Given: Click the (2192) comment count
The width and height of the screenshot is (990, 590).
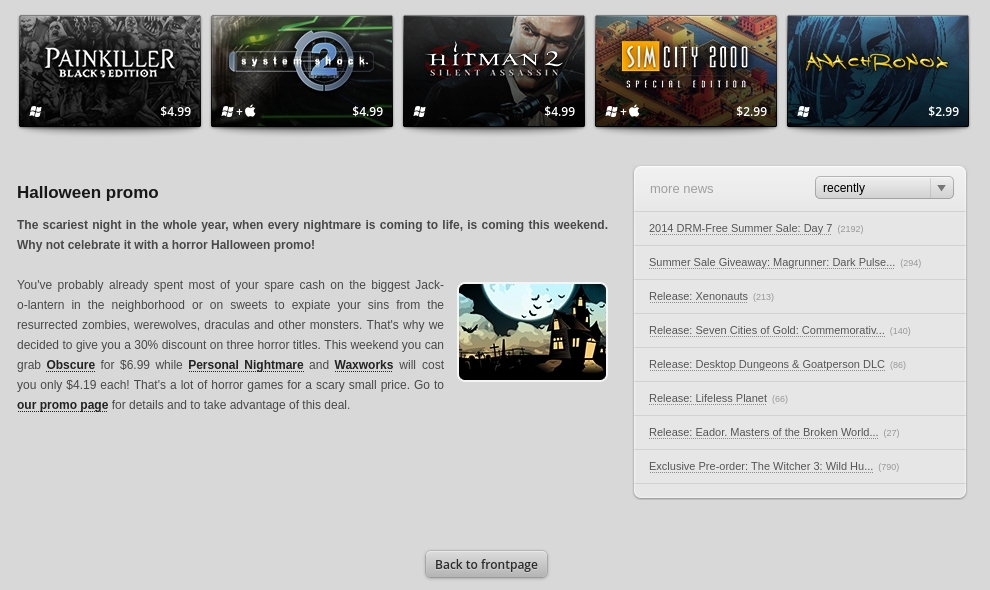Looking at the screenshot, I should click(850, 229).
